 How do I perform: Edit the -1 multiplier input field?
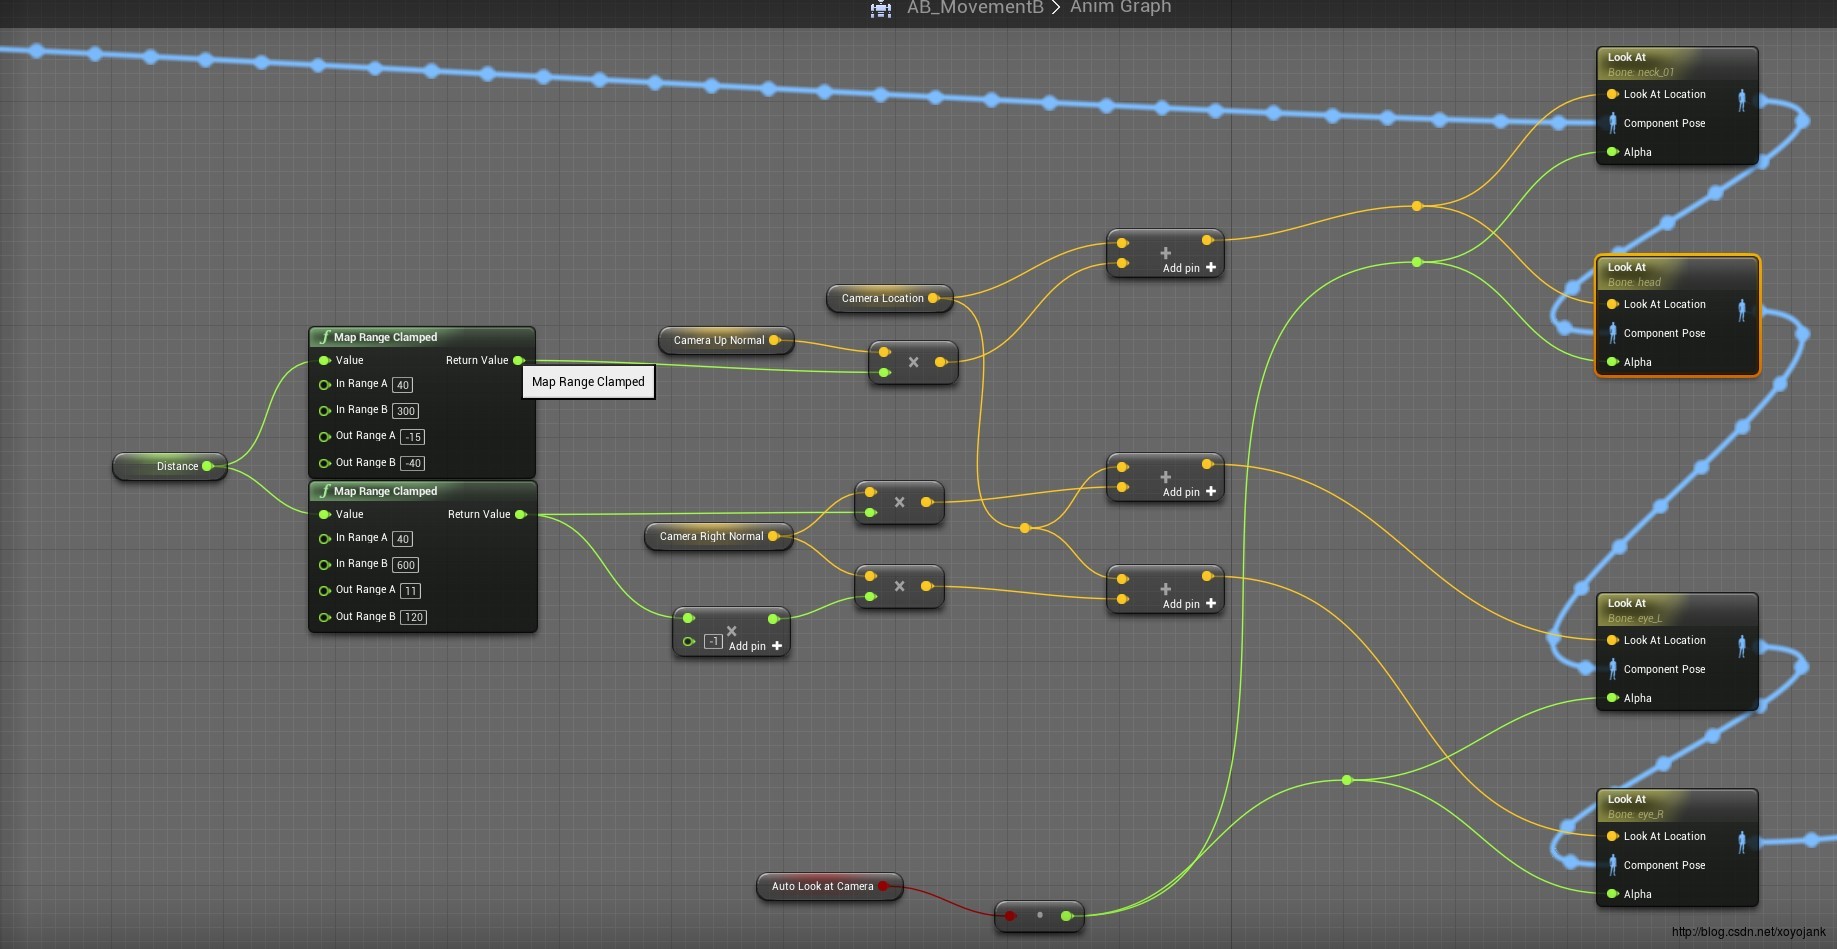coord(713,641)
